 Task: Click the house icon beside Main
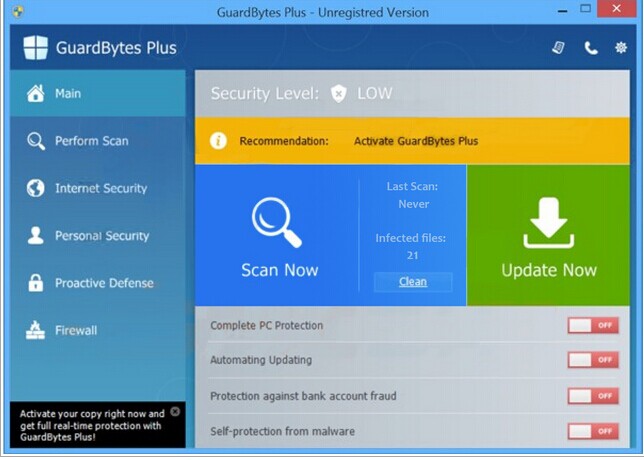point(36,93)
